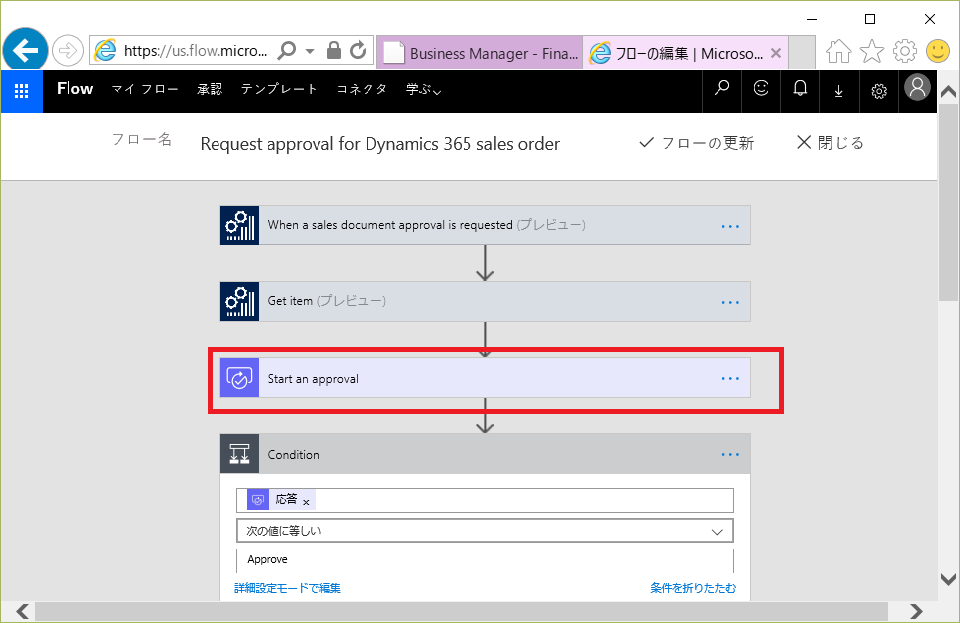Expand the When a sales document approval step
This screenshot has width=960, height=623.
click(x=485, y=225)
